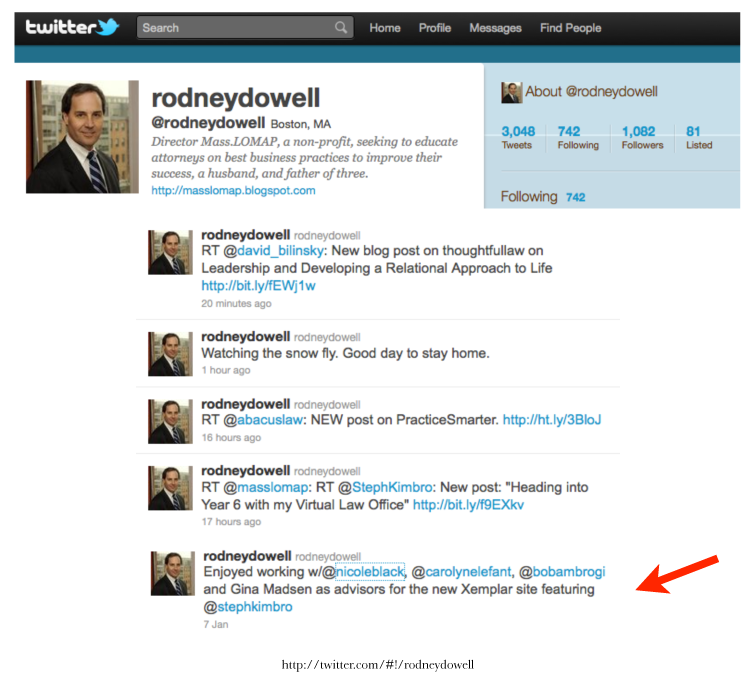
Task: Open the Find People menu item
Action: [x=570, y=28]
